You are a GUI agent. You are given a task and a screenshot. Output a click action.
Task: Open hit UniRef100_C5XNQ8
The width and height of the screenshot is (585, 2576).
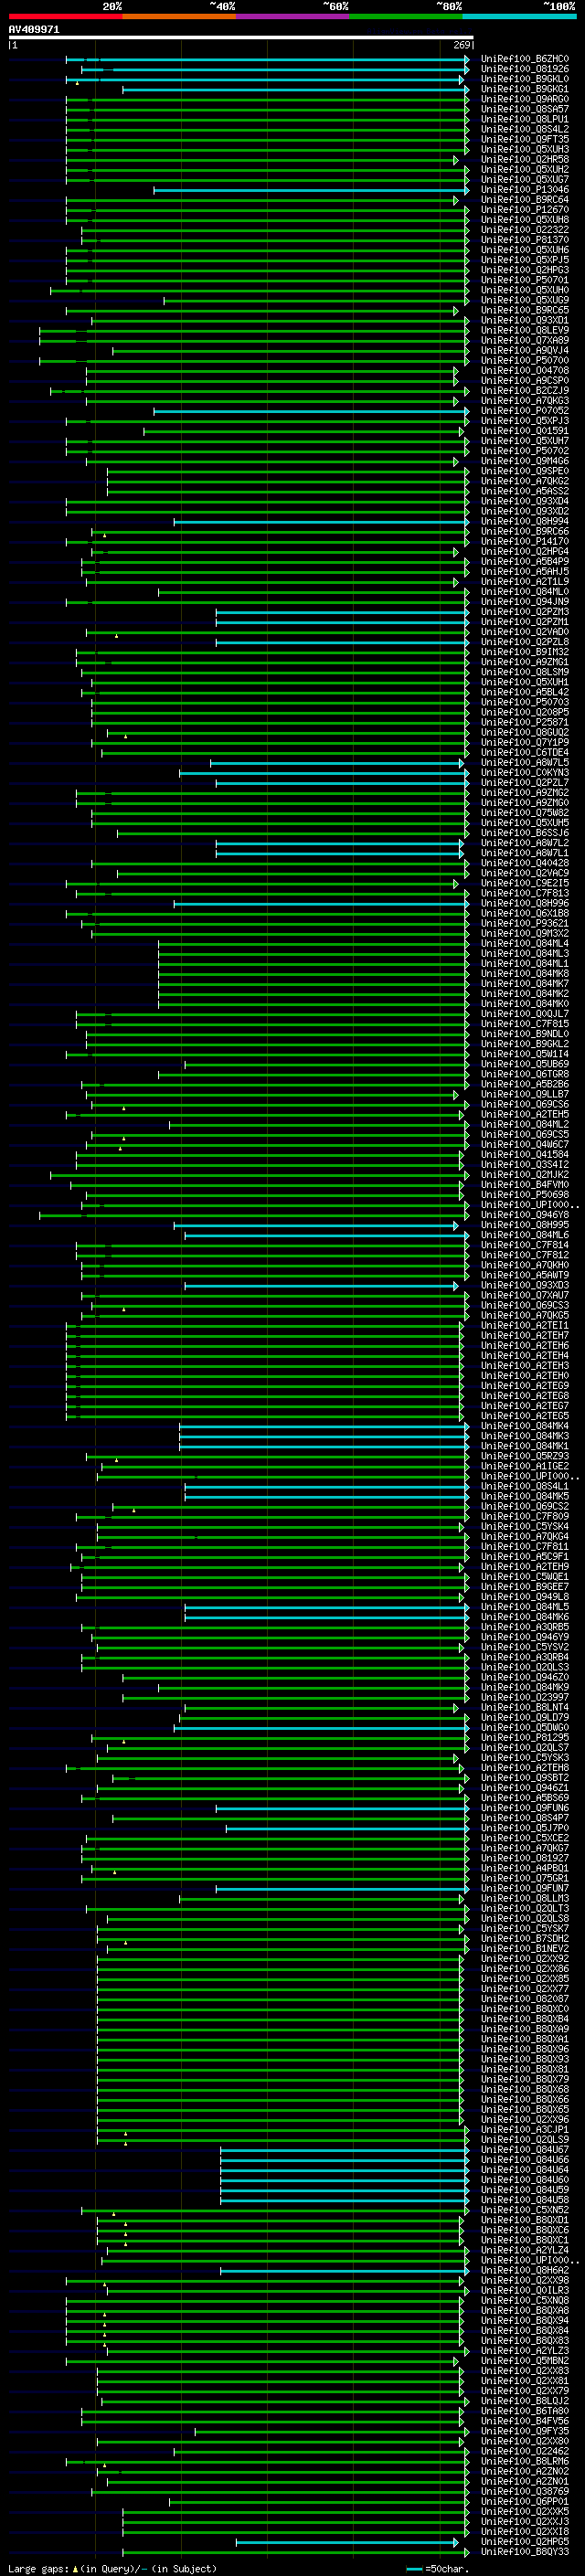(525, 2300)
